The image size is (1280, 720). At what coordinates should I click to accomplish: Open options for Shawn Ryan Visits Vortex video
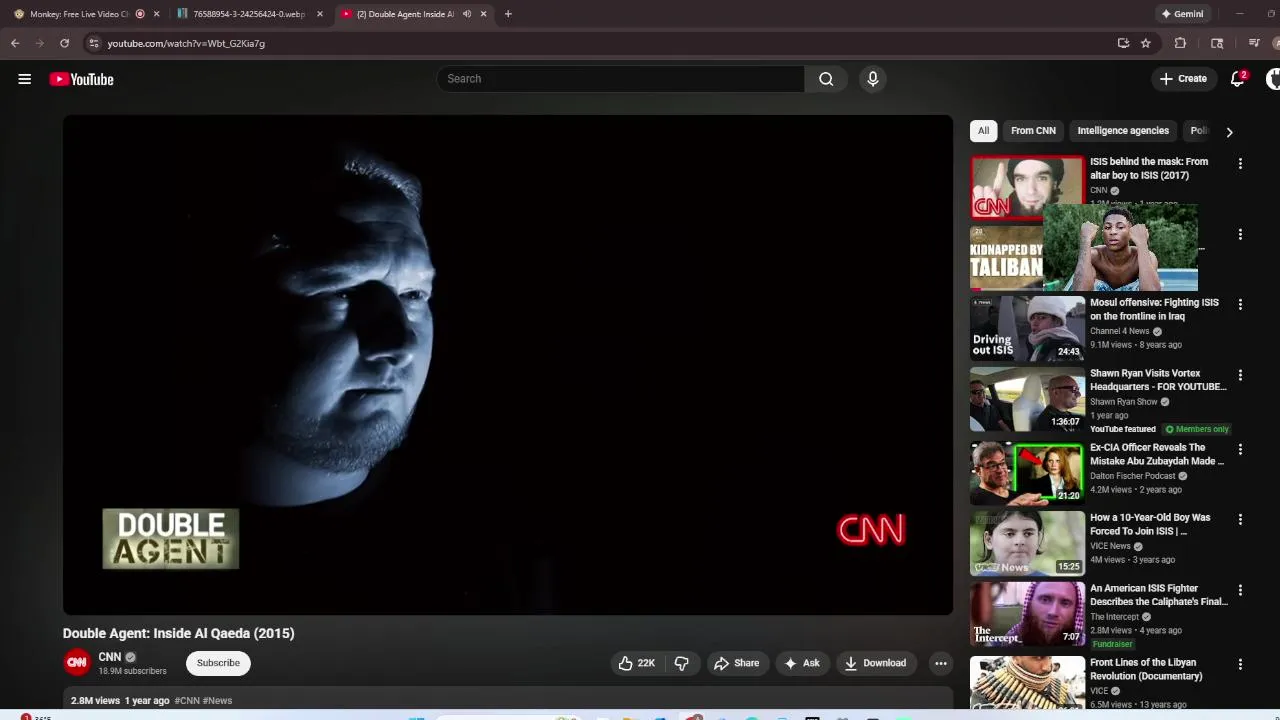tap(1240, 375)
